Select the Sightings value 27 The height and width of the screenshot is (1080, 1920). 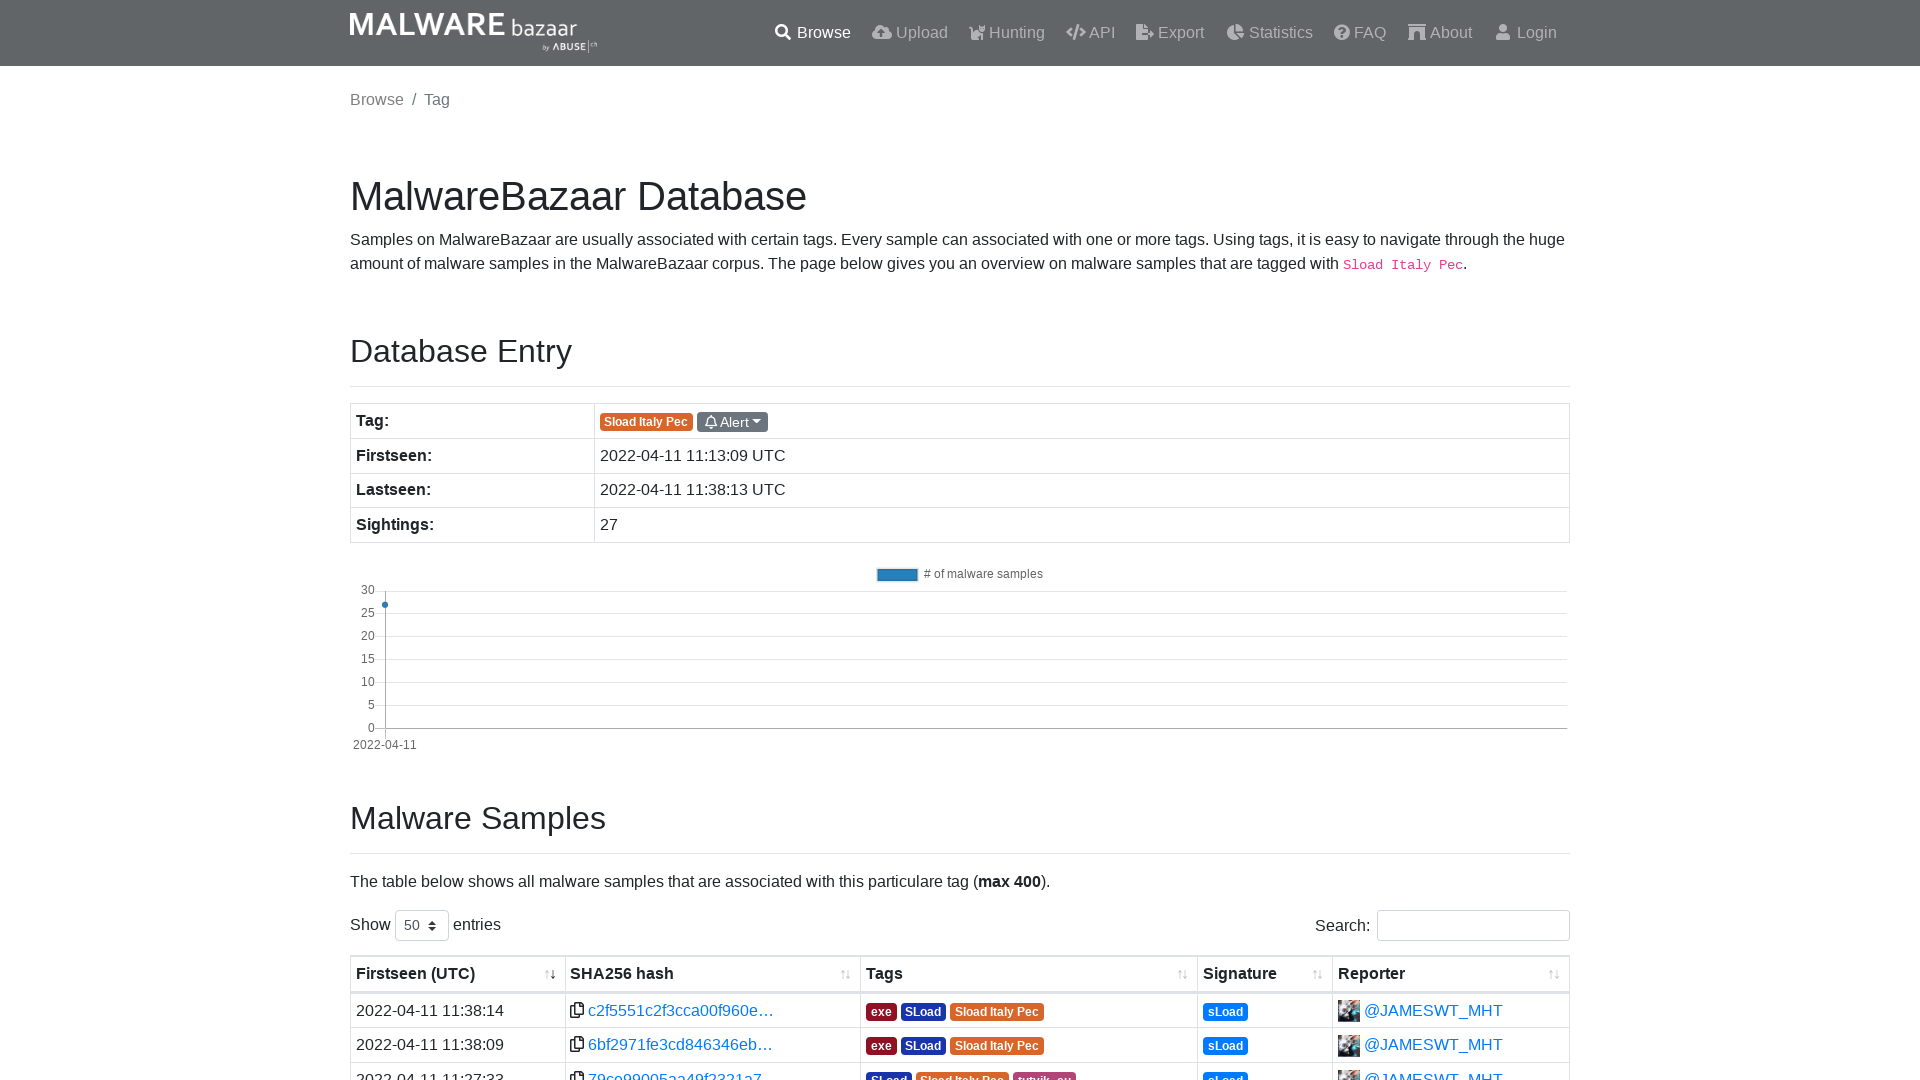pyautogui.click(x=609, y=524)
